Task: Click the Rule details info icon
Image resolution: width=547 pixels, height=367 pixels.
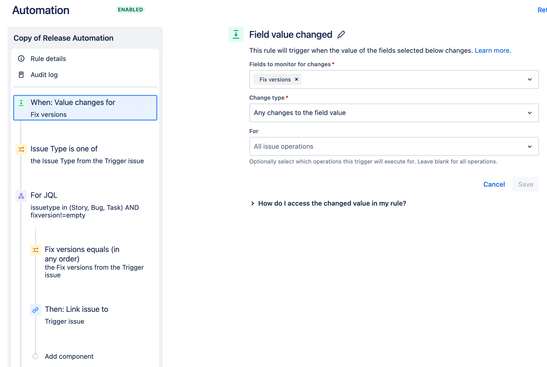Action: (x=21, y=59)
